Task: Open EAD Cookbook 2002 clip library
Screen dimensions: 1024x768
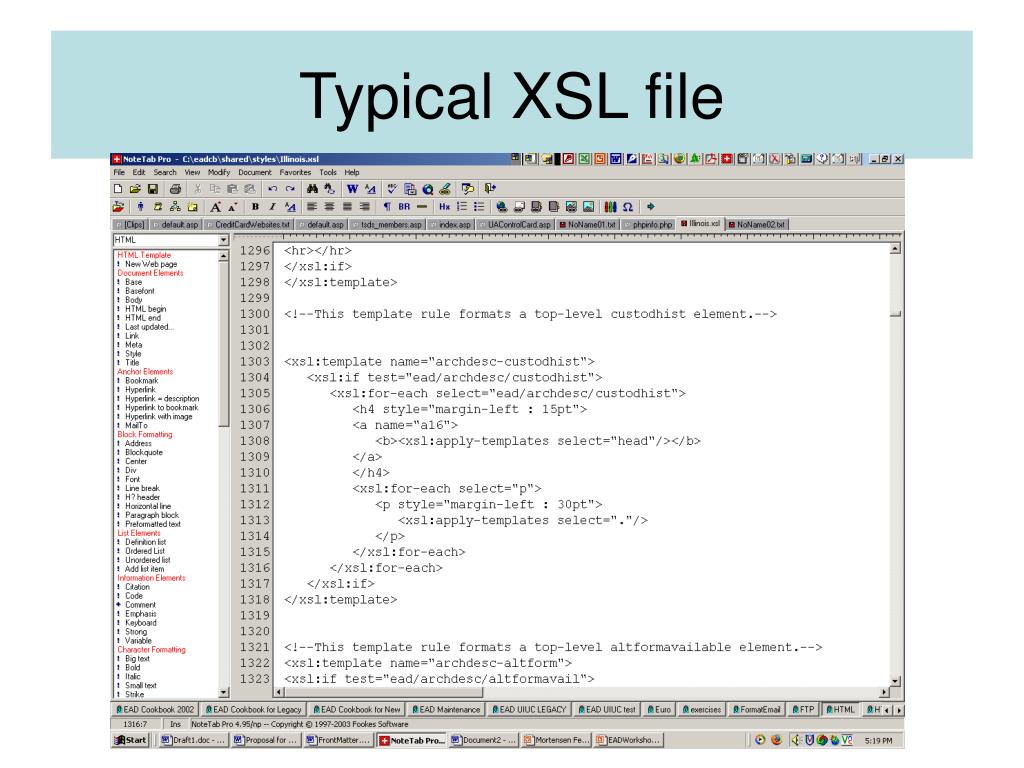Action: 155,710
